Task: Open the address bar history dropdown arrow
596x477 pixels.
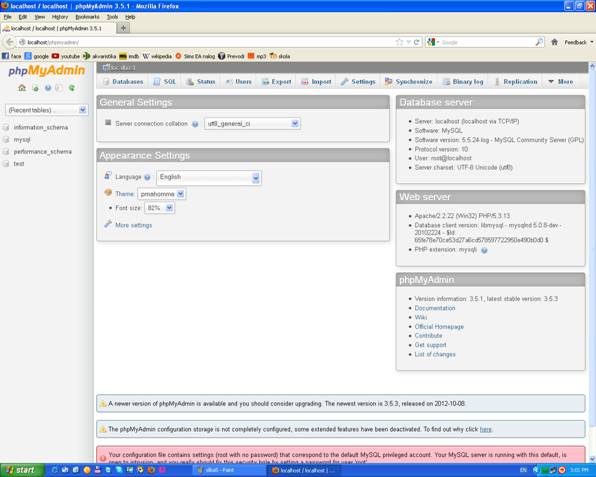Action: pos(408,42)
